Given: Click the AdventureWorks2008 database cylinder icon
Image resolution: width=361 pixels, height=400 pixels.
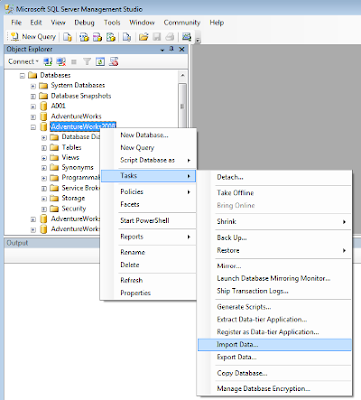Looking at the screenshot, I should (x=43, y=127).
